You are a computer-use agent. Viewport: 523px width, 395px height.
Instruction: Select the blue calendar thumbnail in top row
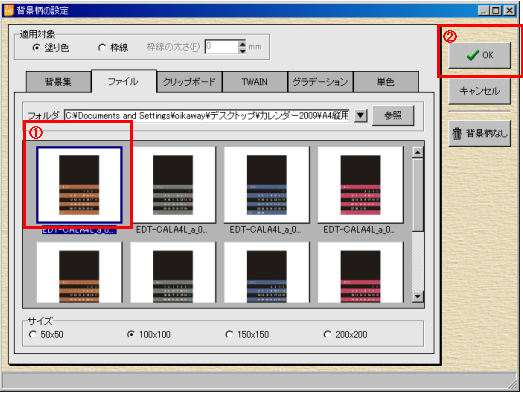coord(267,185)
